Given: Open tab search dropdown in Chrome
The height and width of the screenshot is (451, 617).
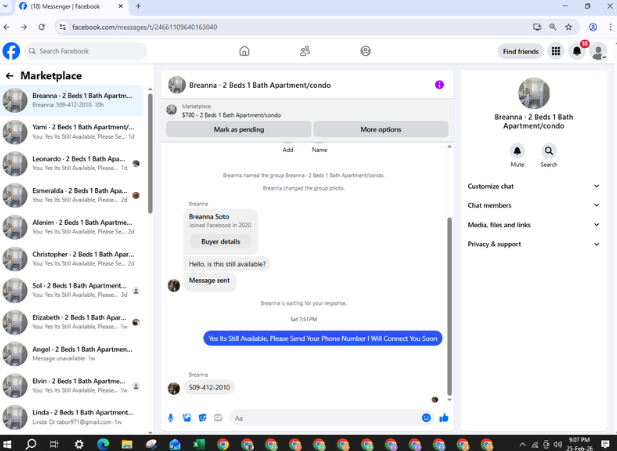Looking at the screenshot, I should click(x=6, y=6).
